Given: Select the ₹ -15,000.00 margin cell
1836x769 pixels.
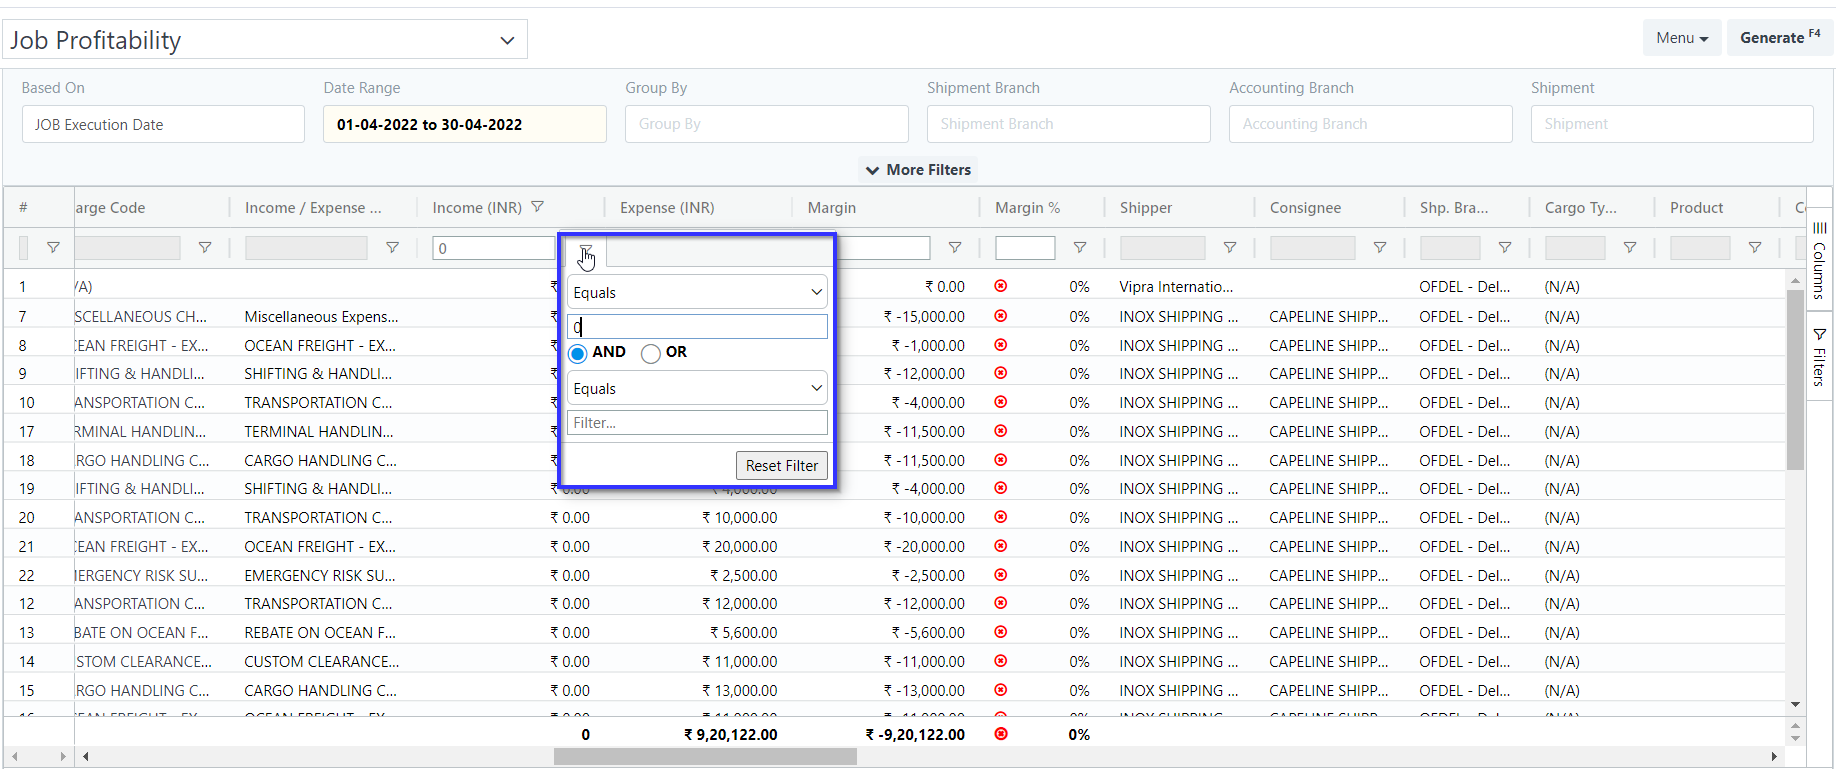Looking at the screenshot, I should 924,317.
